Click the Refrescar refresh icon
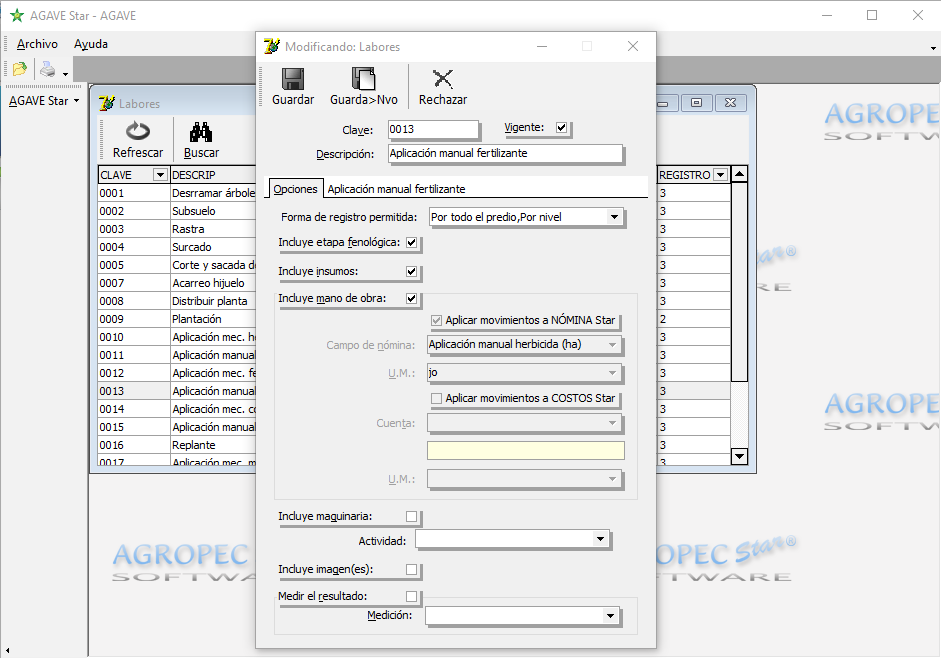Viewport: 941px width, 658px height. 138,132
